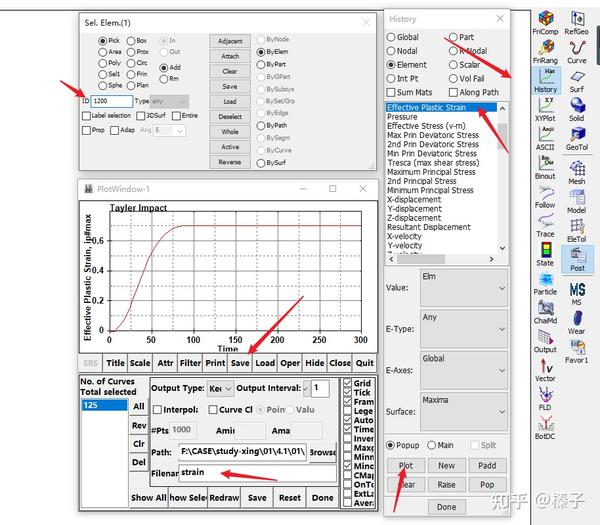Expand the Surface dropdown showing Maxima
This screenshot has height=525, width=600.
pyautogui.click(x=464, y=411)
